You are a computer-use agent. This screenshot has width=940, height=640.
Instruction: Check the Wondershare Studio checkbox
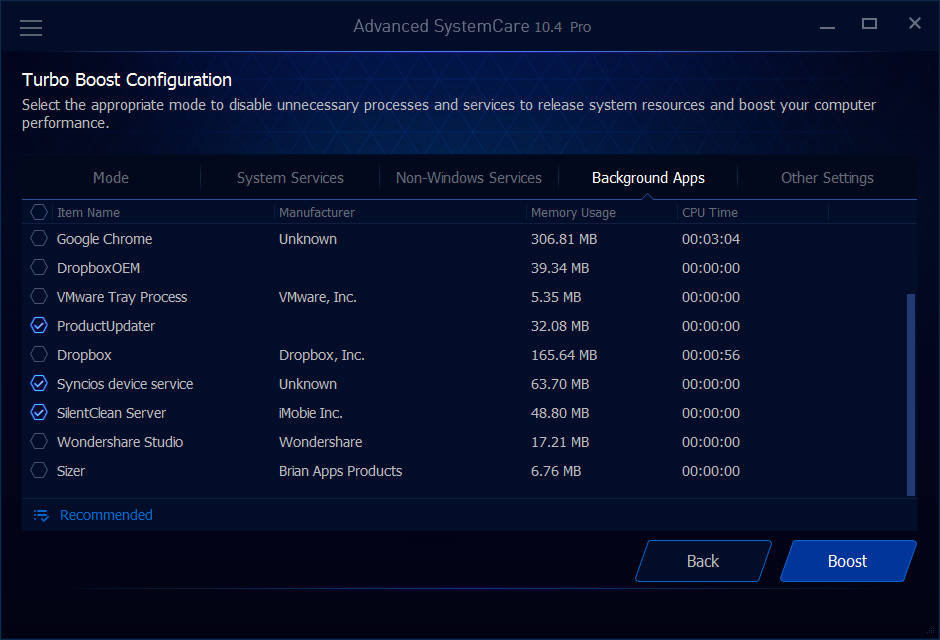[39, 442]
